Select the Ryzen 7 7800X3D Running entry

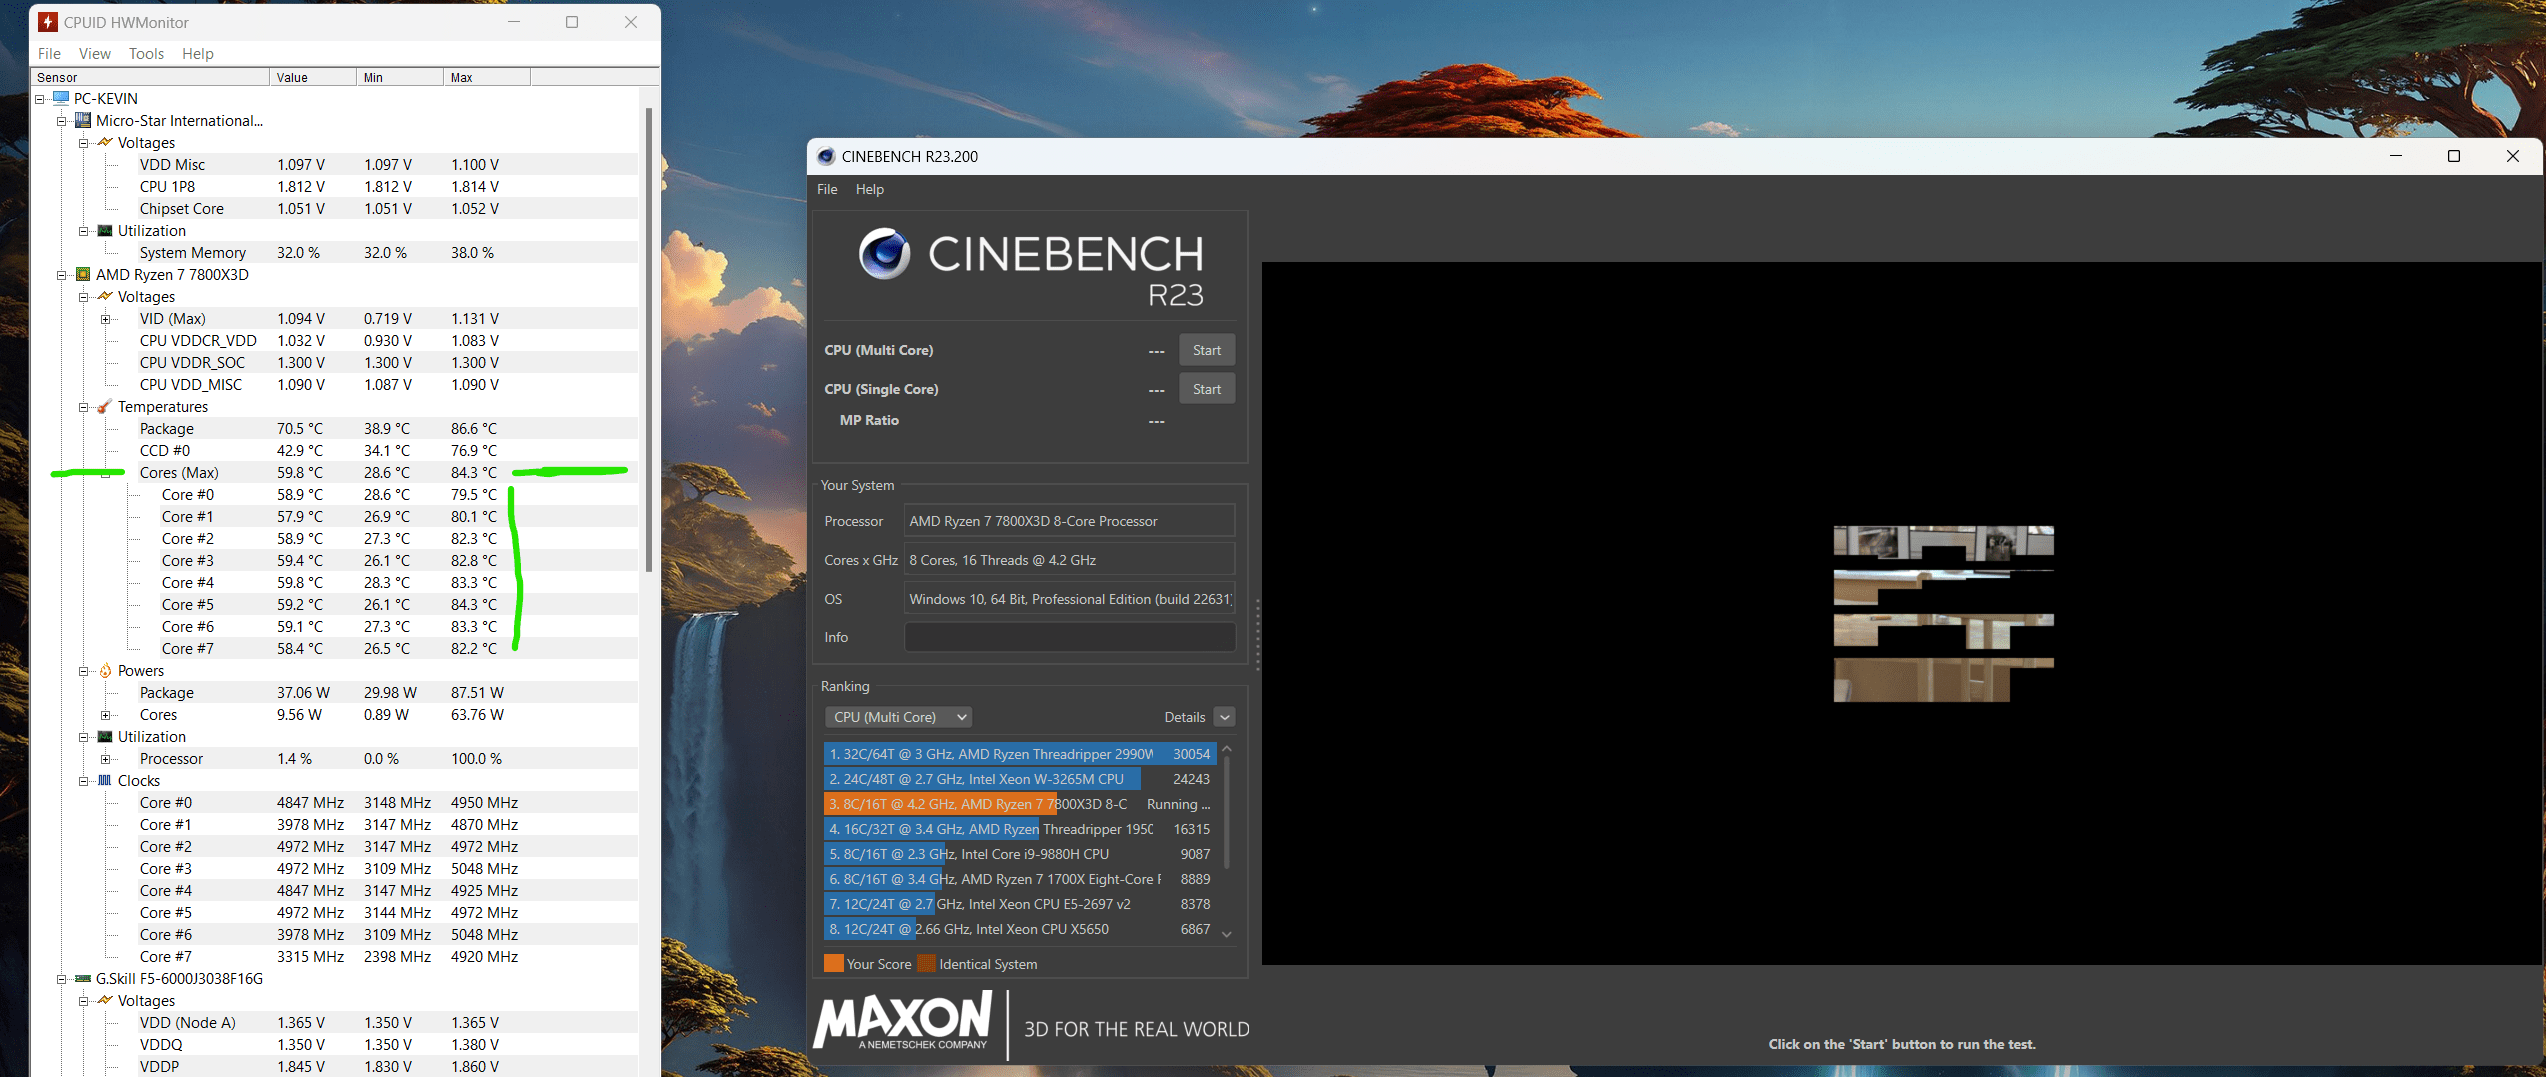(1020, 804)
